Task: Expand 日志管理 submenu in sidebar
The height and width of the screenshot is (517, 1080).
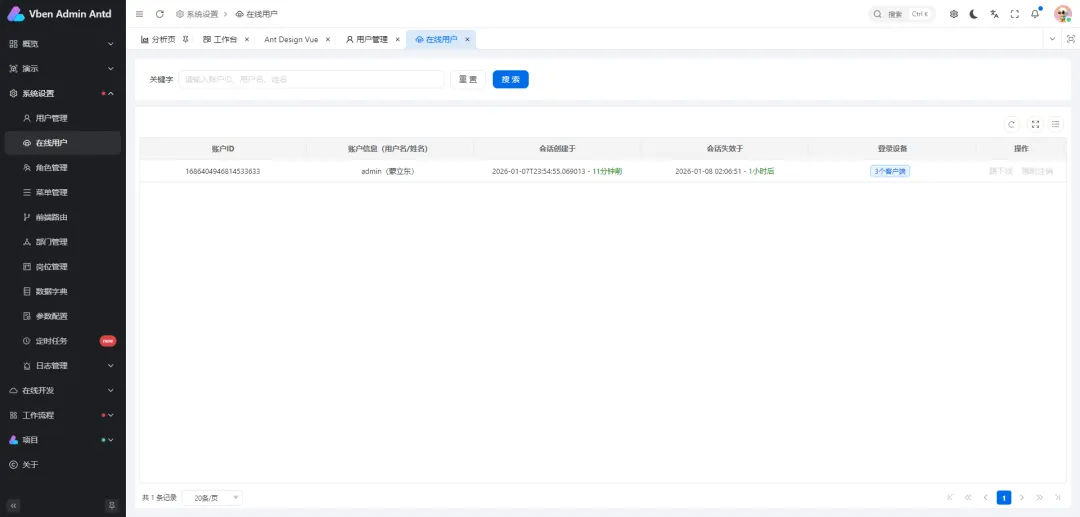Action: (x=63, y=366)
